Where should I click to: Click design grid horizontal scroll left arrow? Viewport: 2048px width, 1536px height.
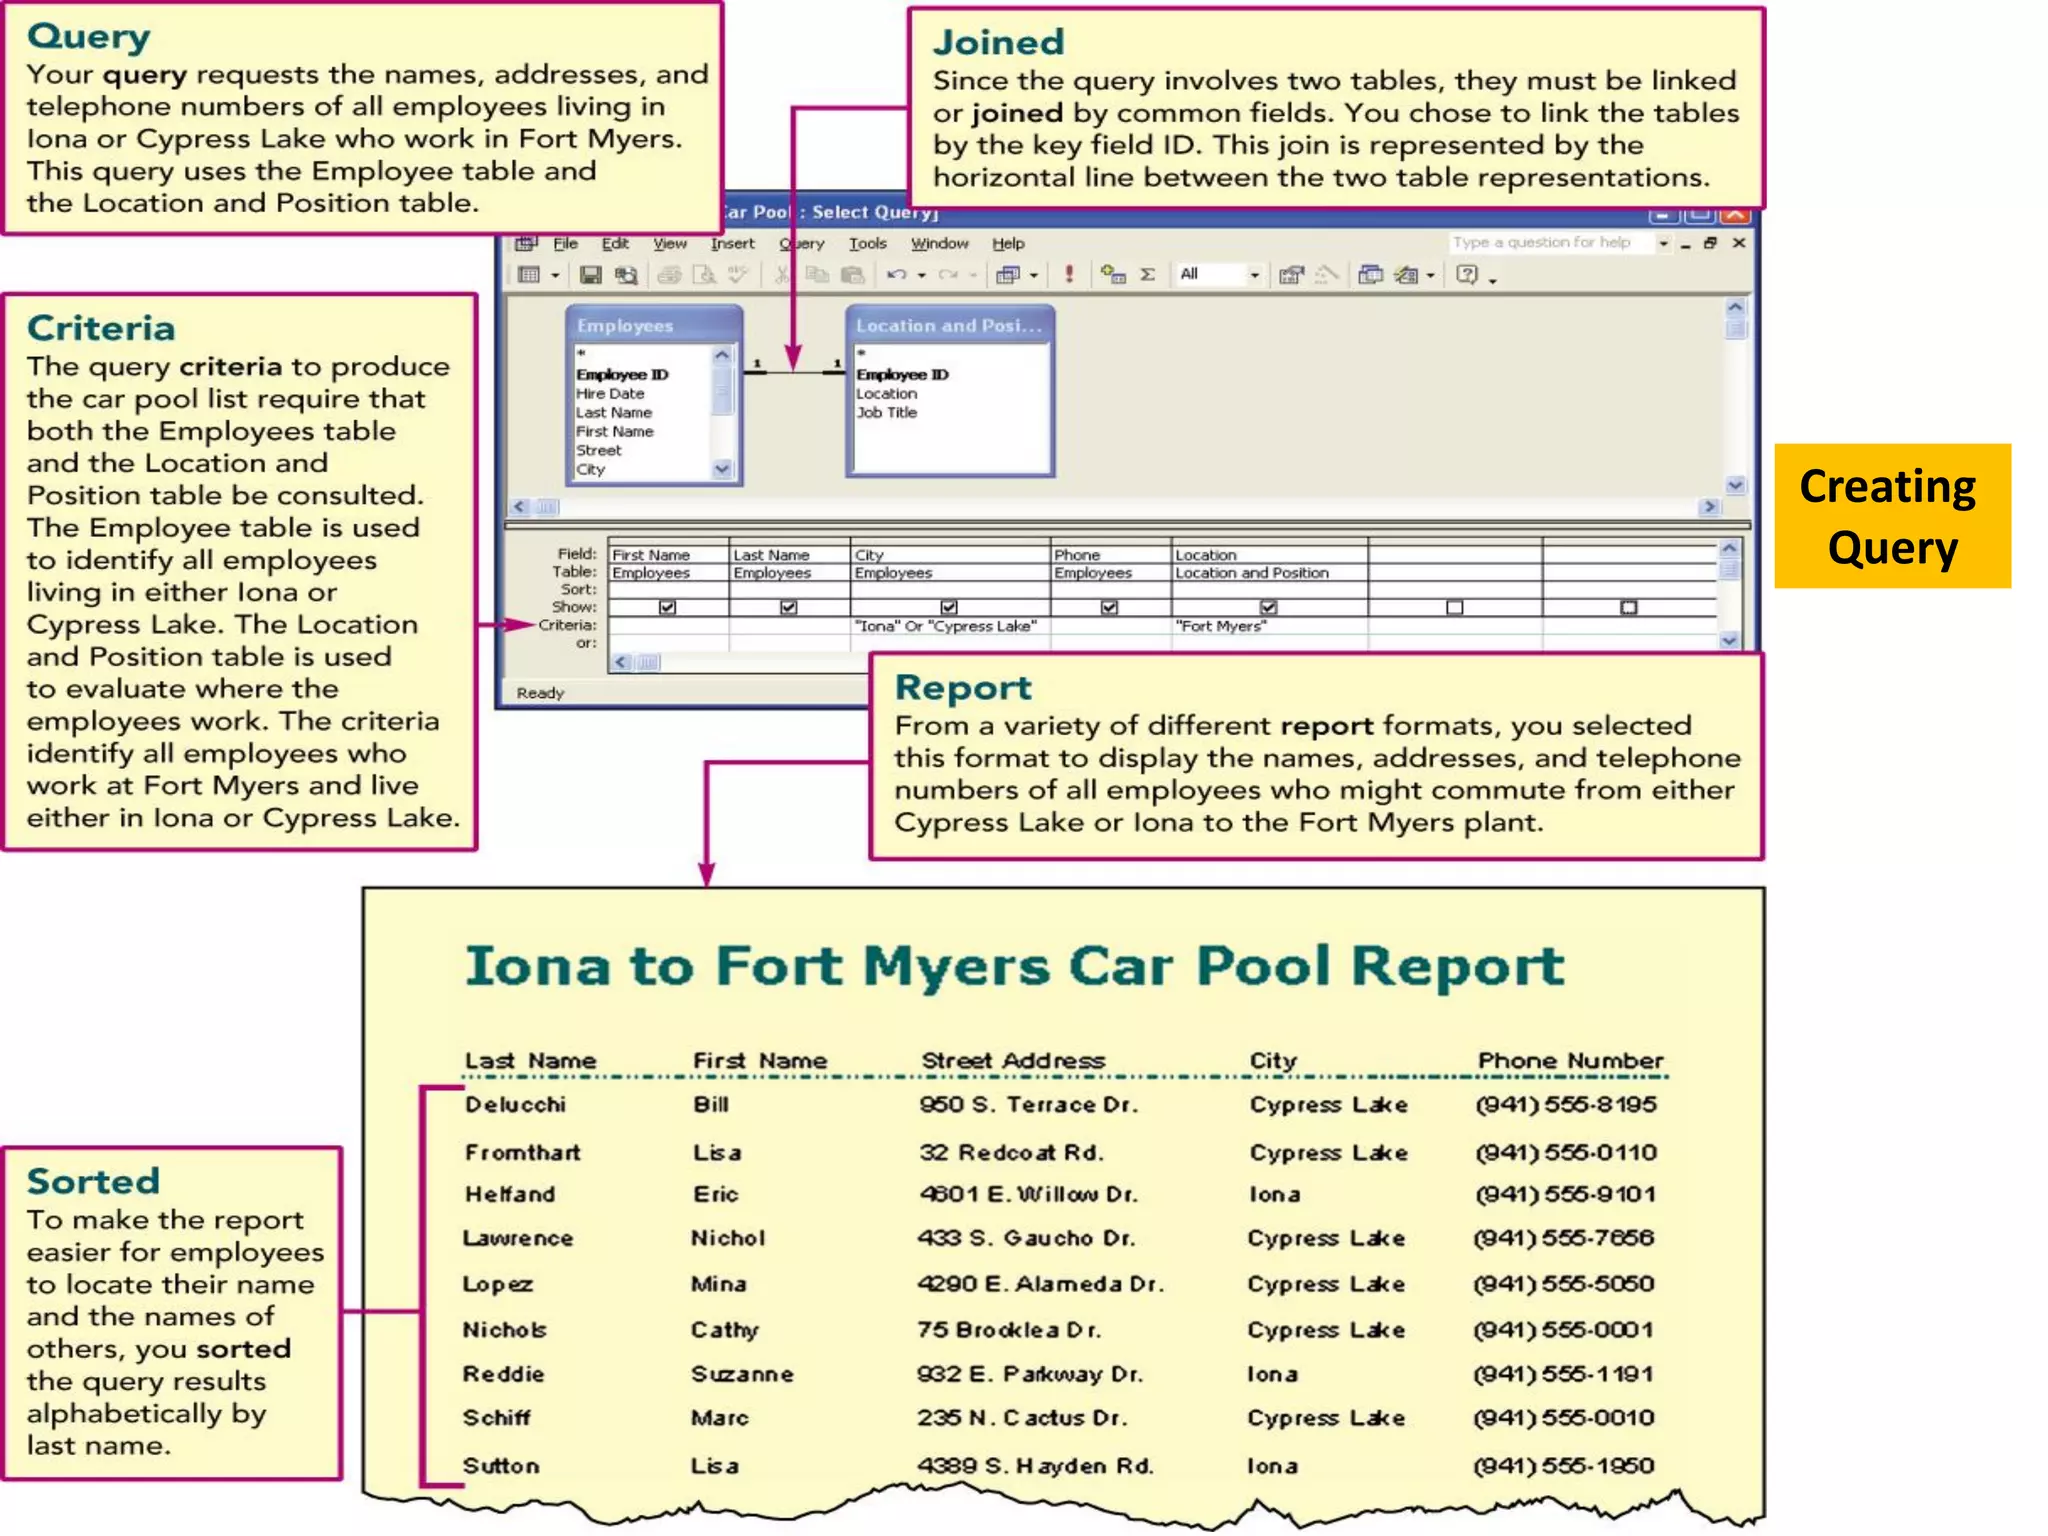point(622,662)
